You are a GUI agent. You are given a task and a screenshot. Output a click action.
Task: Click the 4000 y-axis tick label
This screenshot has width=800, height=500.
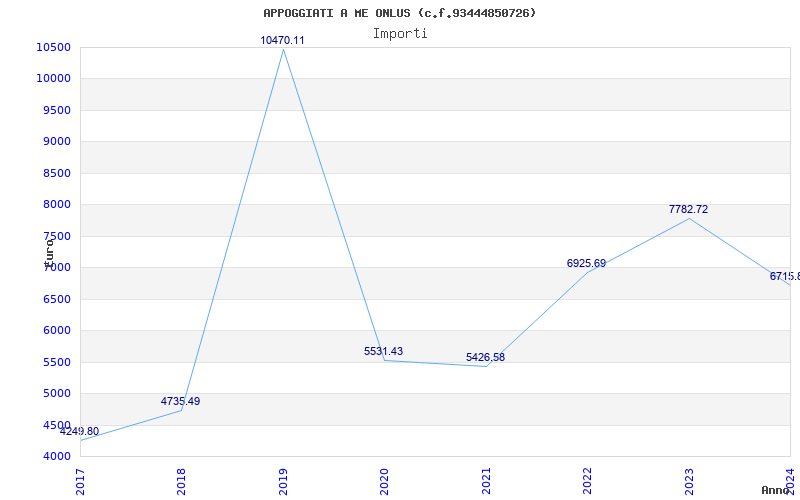point(56,456)
